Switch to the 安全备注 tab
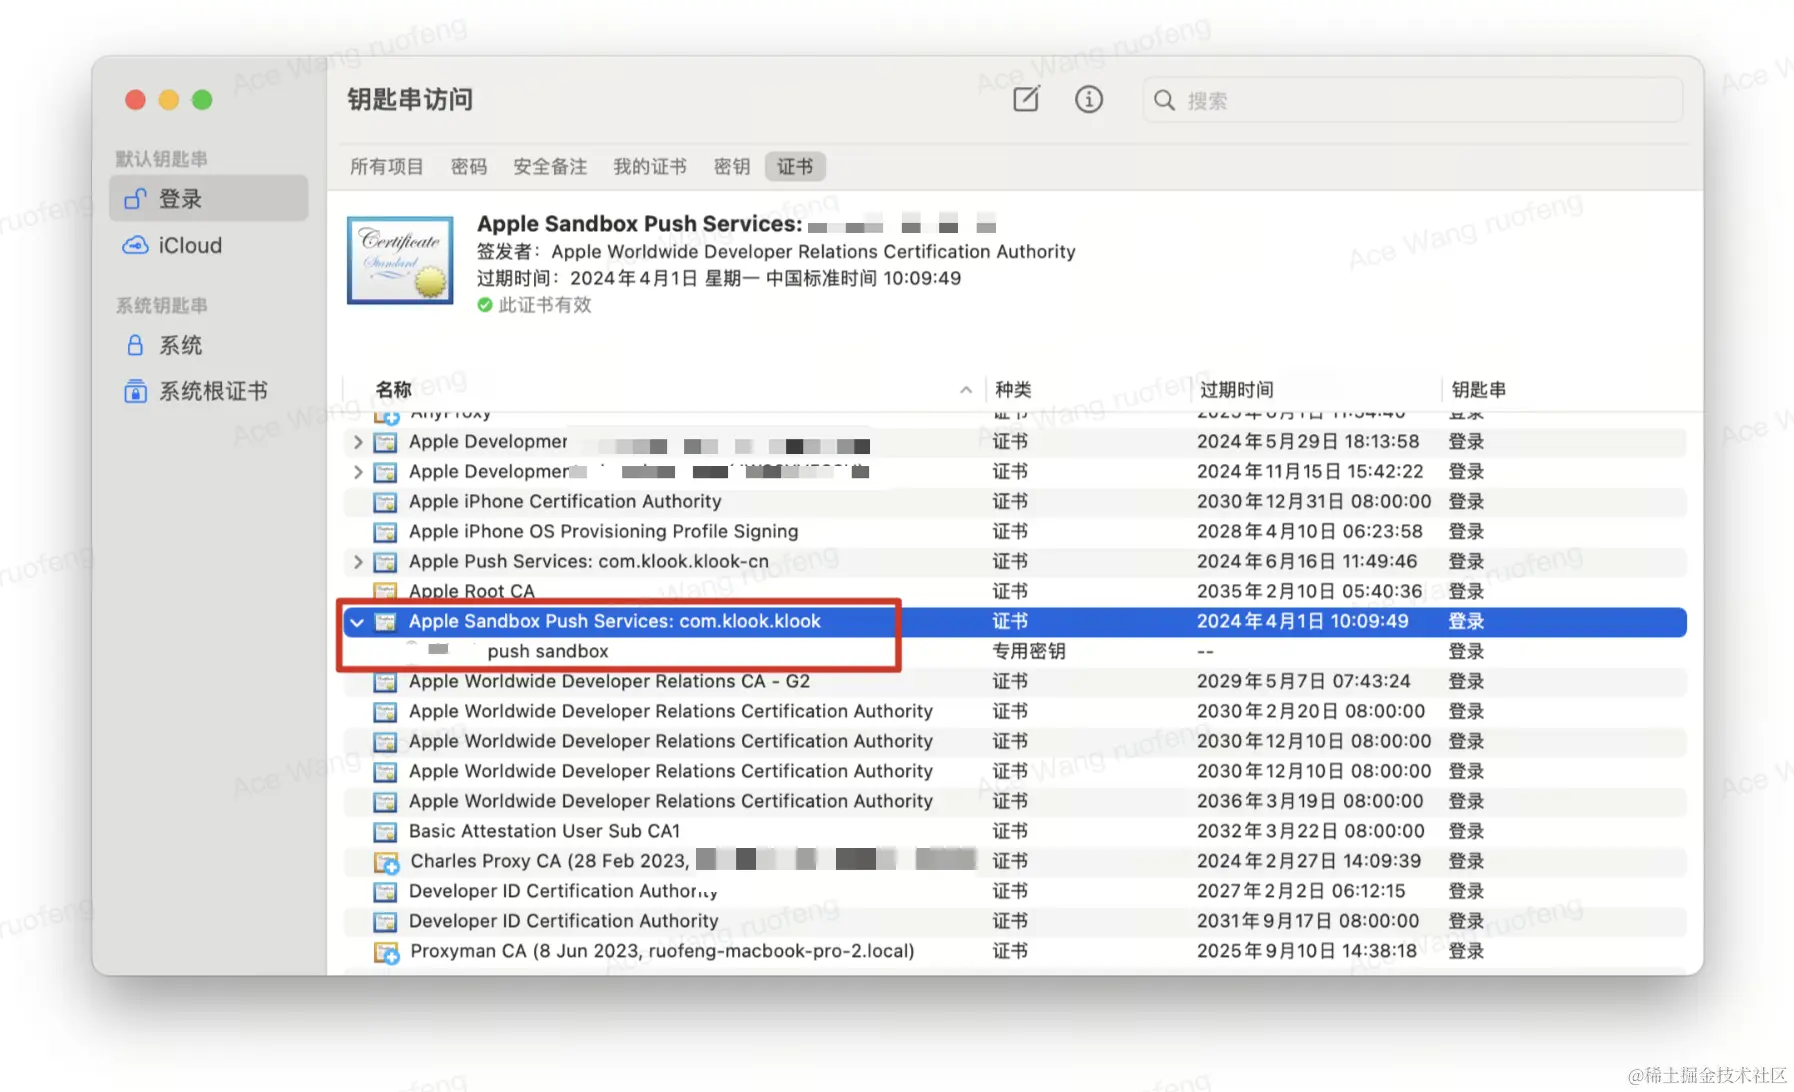Screen dimensions: 1794x1092 point(550,167)
